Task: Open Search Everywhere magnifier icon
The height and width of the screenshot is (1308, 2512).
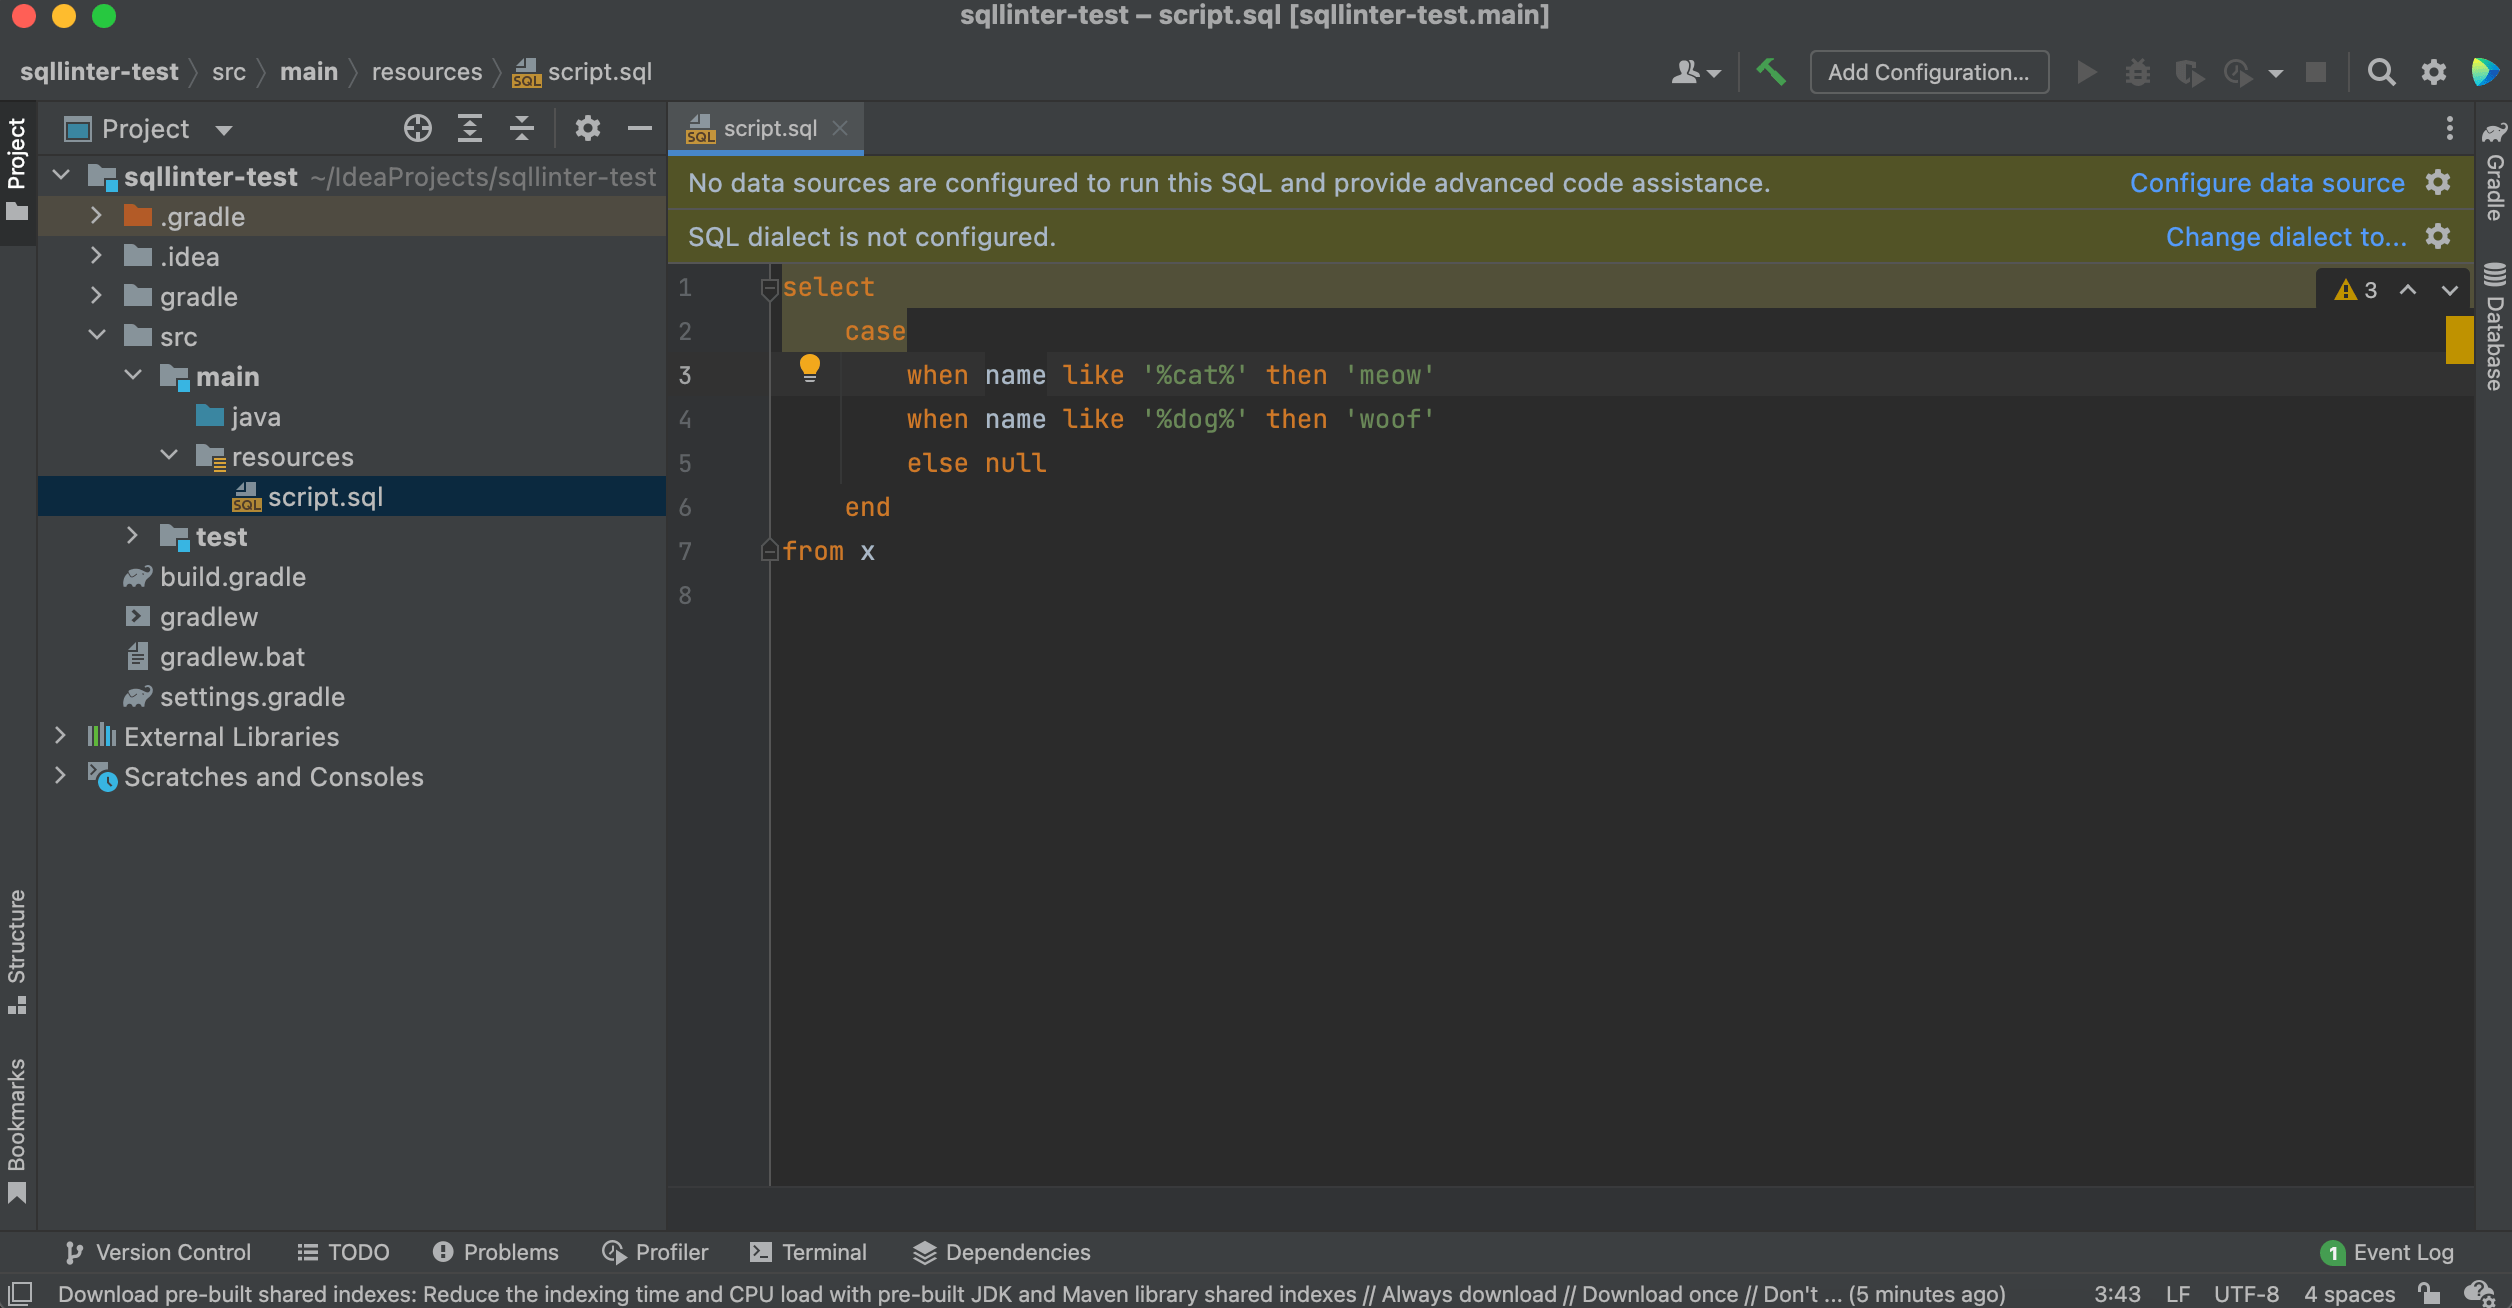Action: coord(2381,72)
